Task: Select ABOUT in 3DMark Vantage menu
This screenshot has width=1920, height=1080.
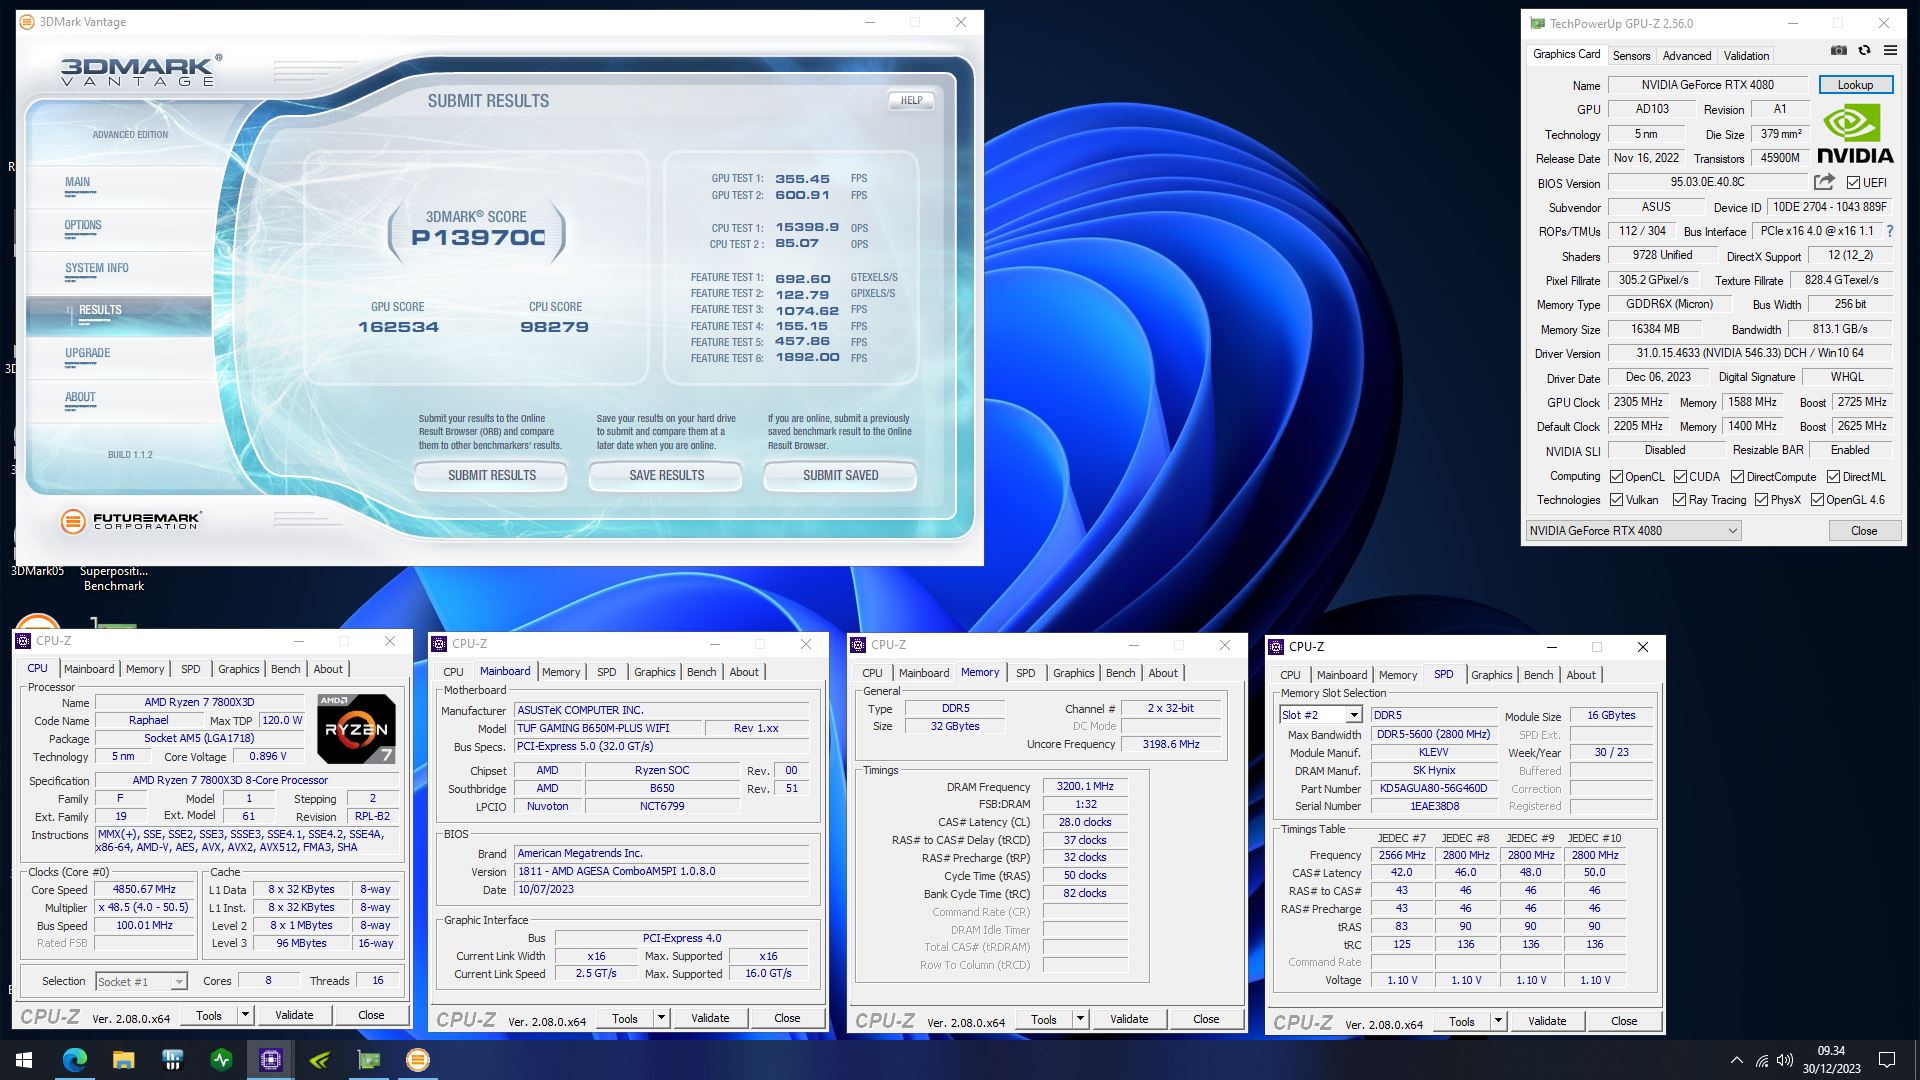Action: [80, 397]
